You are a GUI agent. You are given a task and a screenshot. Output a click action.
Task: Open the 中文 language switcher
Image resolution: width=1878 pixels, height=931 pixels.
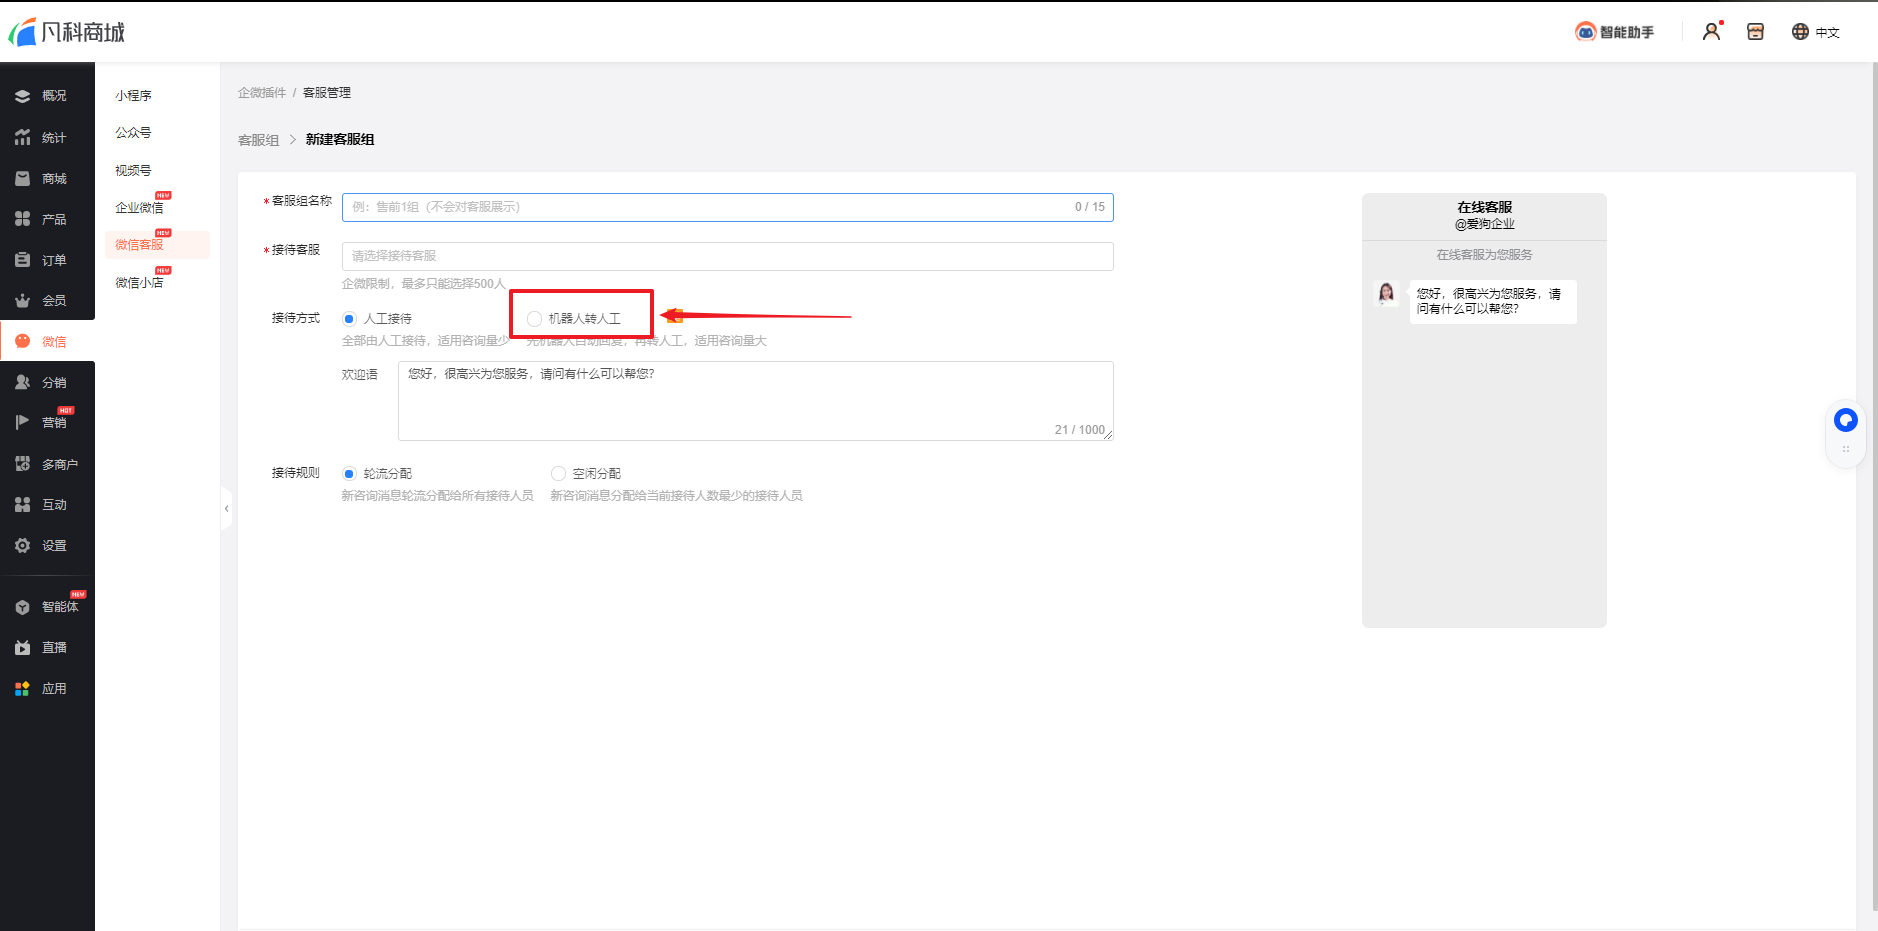(x=1815, y=32)
